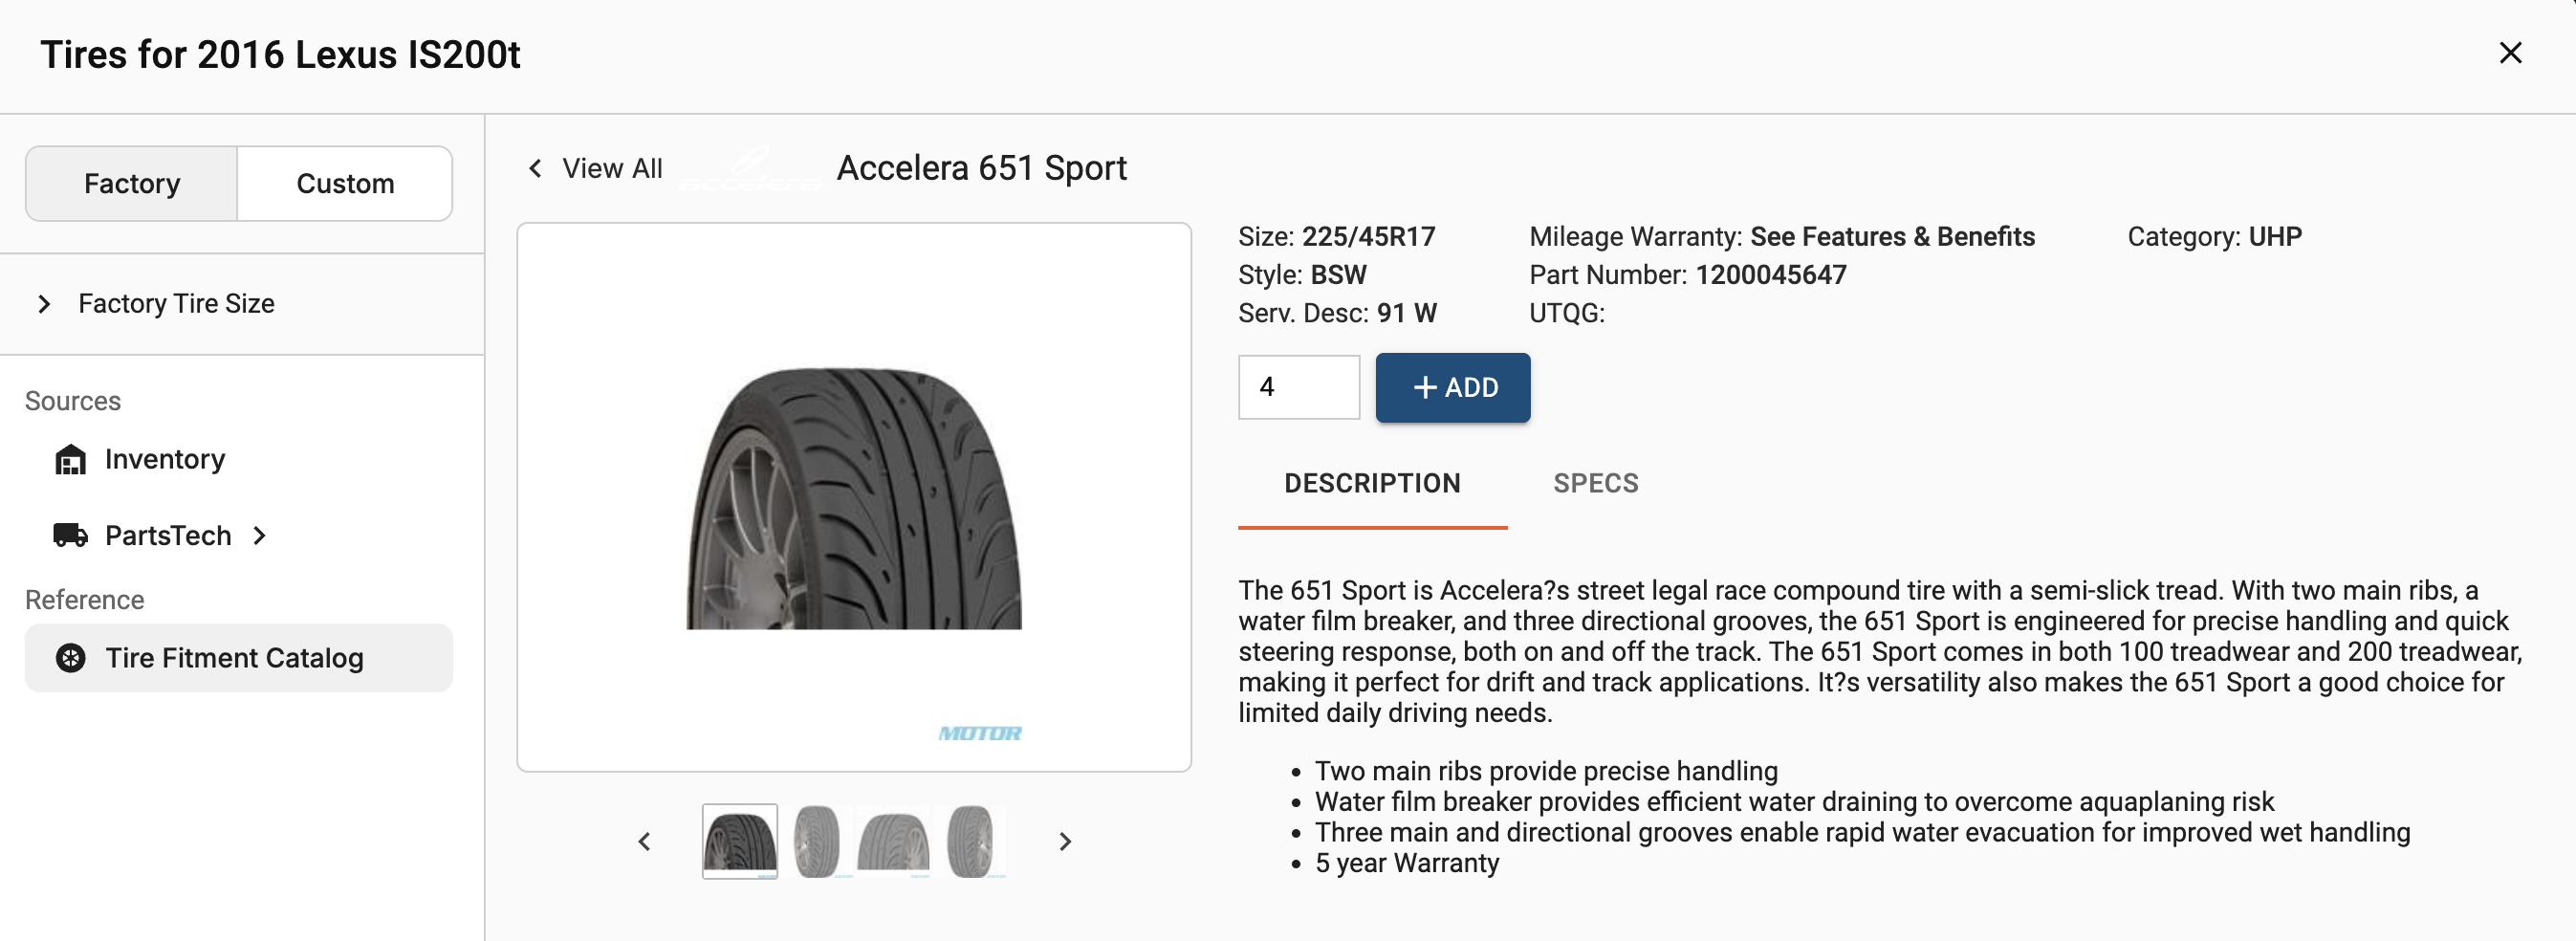Switch to the Factory toggle option
The image size is (2576, 941).
132,184
